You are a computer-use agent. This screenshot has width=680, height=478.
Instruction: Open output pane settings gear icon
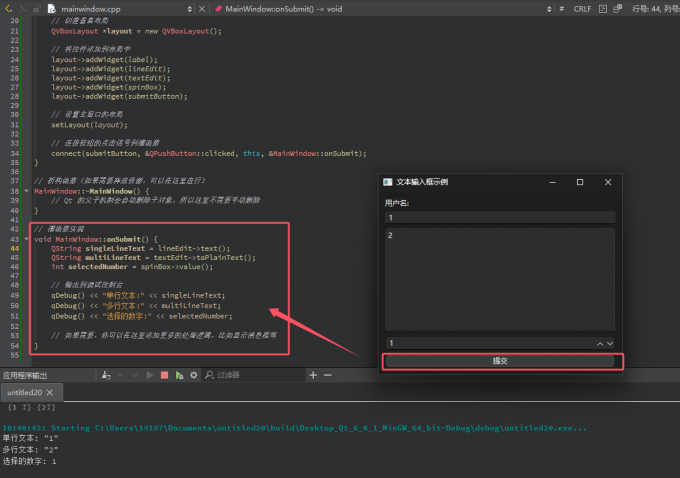click(194, 375)
